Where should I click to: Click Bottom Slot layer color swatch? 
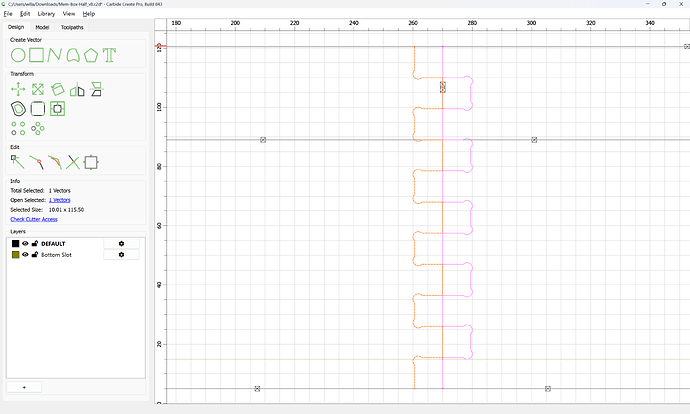(15, 255)
